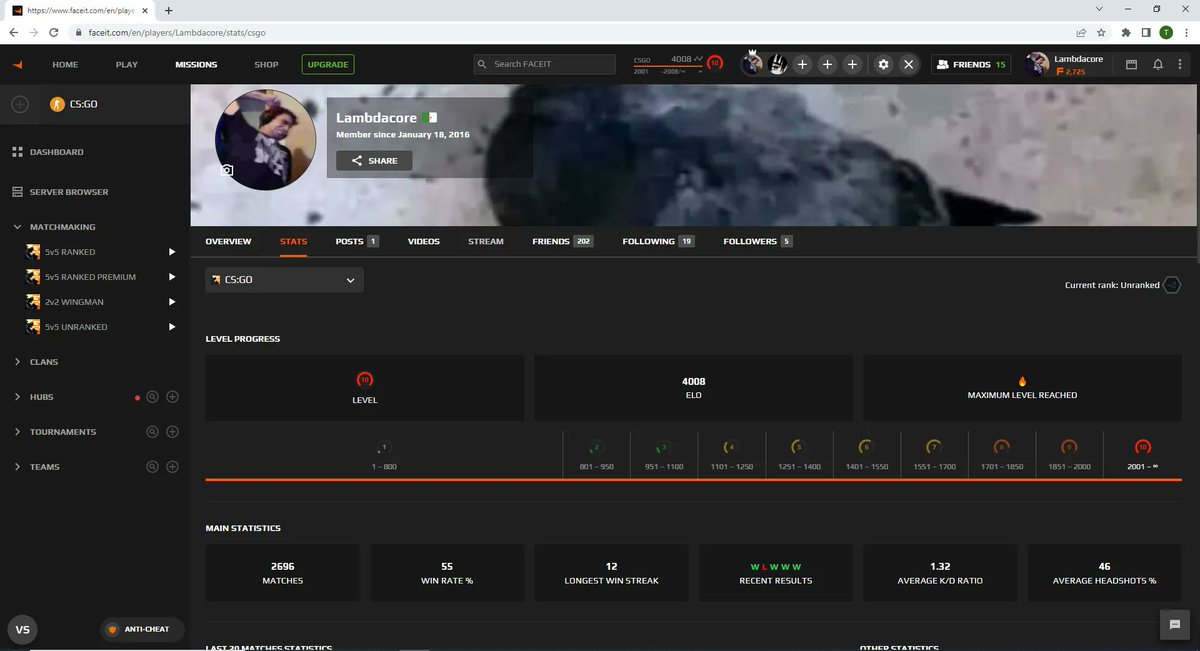Open the FRIENDS 15 panel button

tap(972, 64)
